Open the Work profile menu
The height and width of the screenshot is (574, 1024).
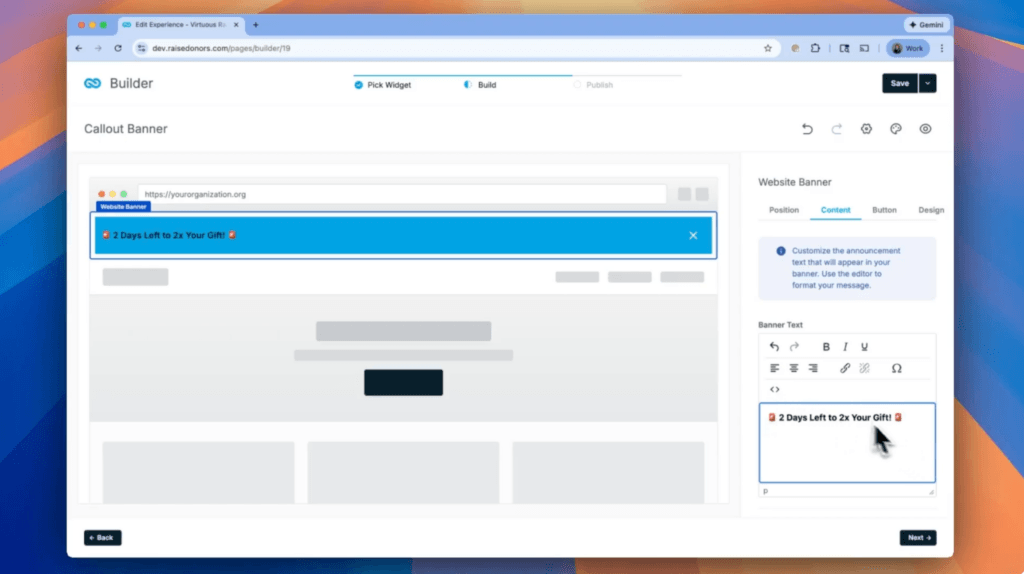pos(908,48)
